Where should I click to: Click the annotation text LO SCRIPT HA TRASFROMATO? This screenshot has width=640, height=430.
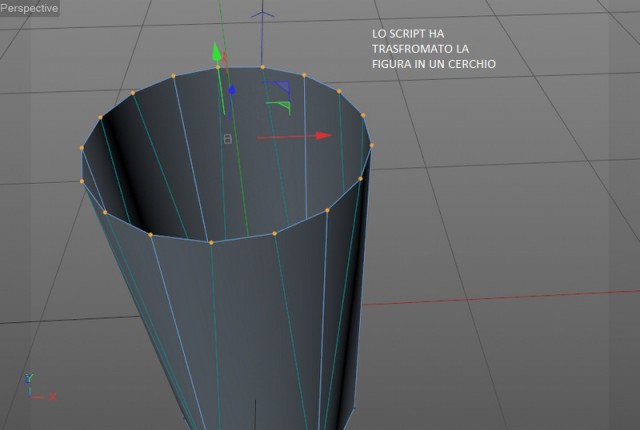click(420, 41)
